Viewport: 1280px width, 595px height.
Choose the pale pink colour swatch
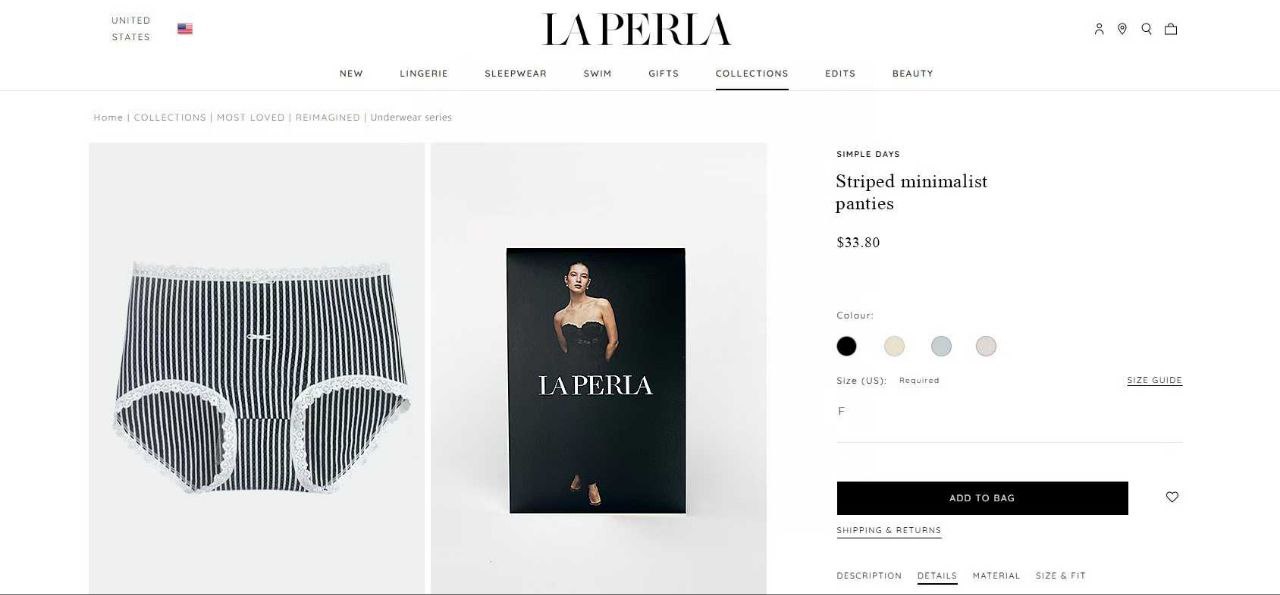point(986,346)
